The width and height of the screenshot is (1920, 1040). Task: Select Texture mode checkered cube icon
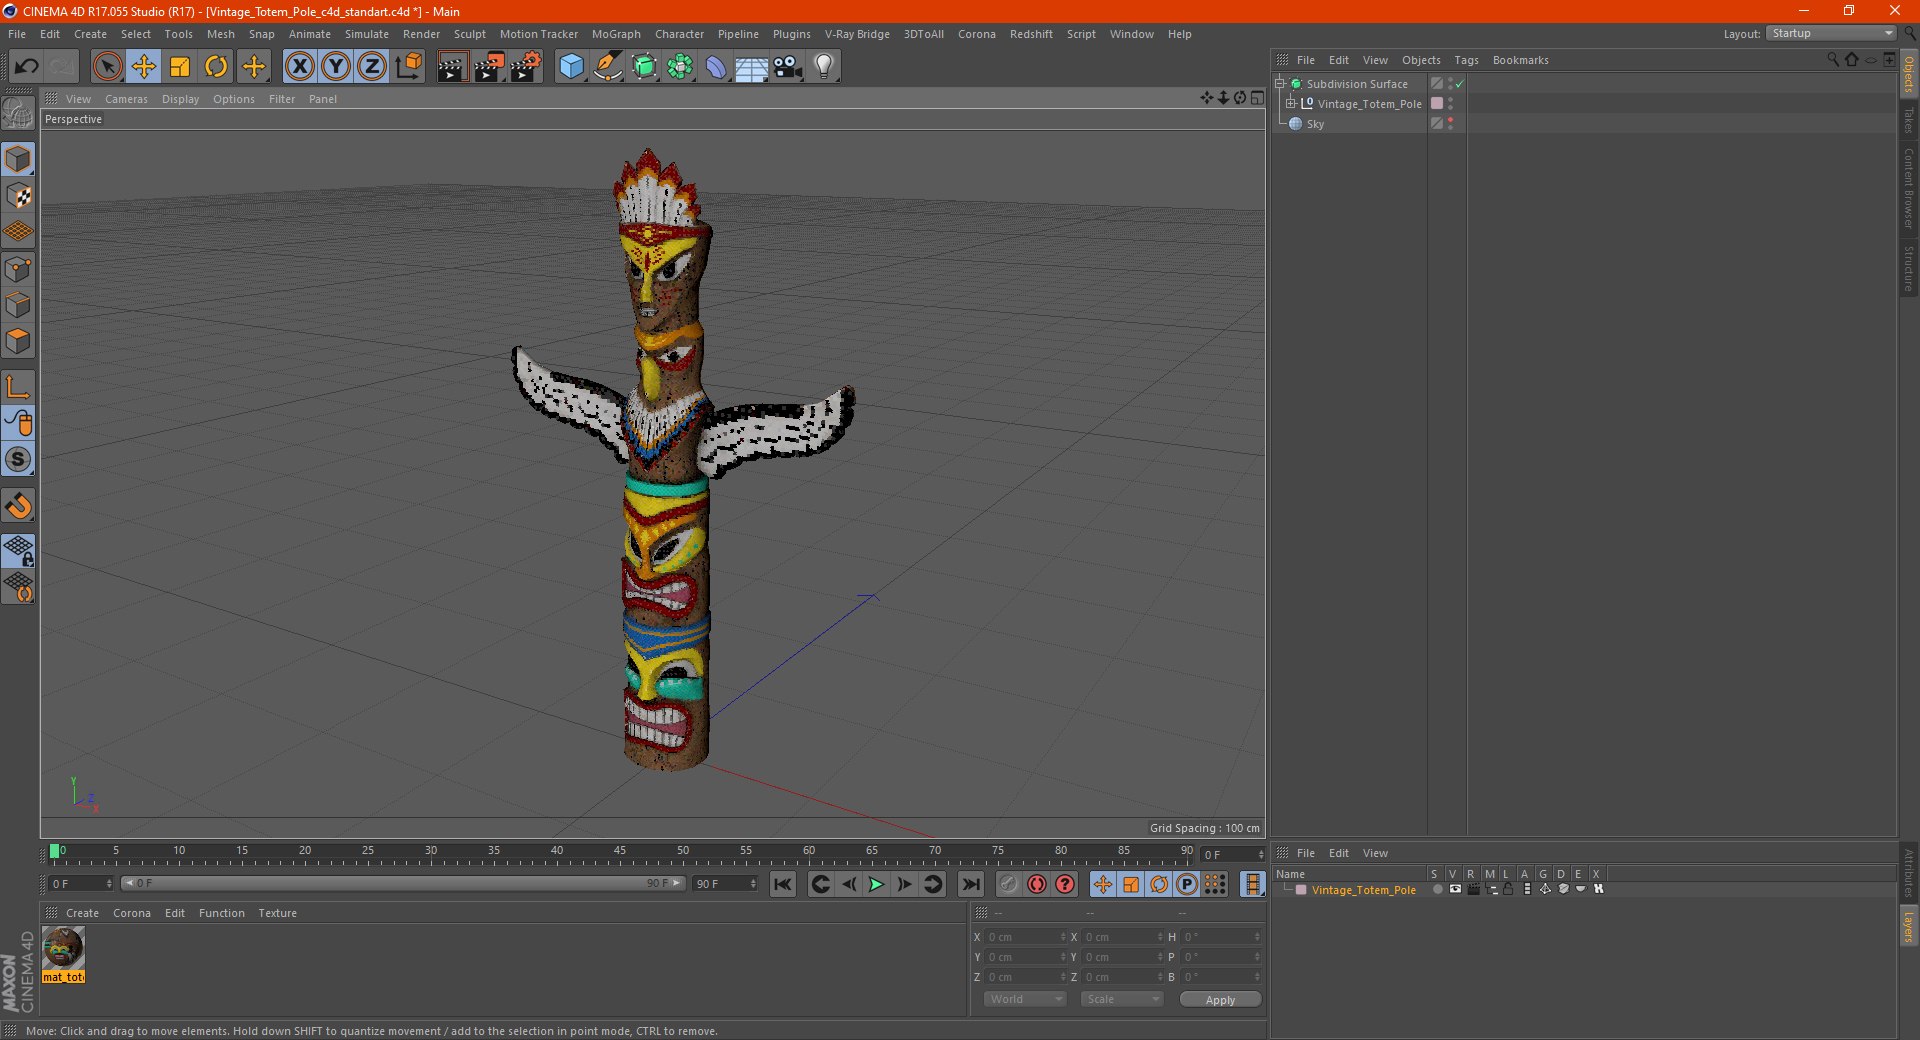click(18, 196)
